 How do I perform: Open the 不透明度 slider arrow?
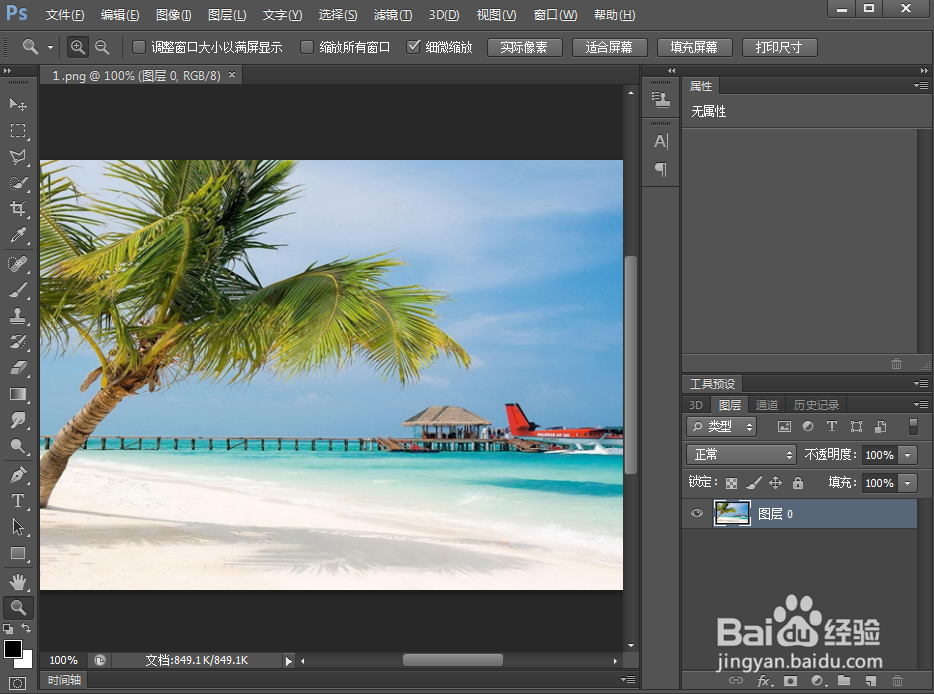907,455
